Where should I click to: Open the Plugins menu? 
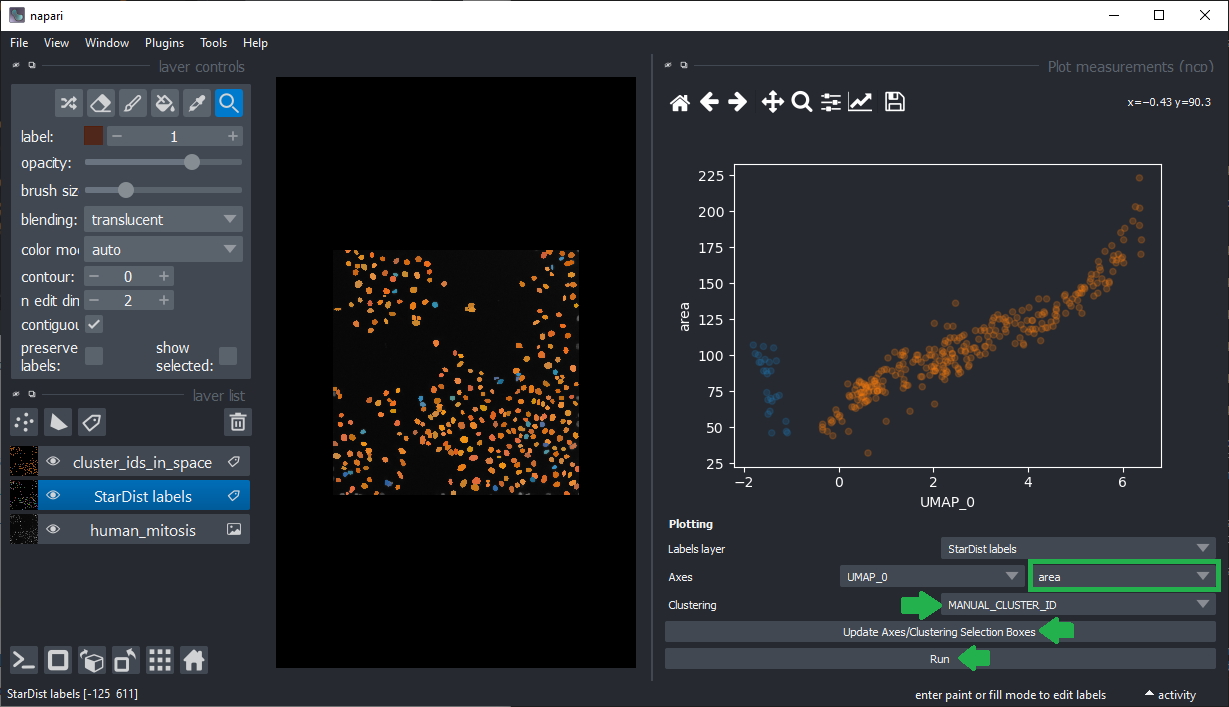coord(164,43)
